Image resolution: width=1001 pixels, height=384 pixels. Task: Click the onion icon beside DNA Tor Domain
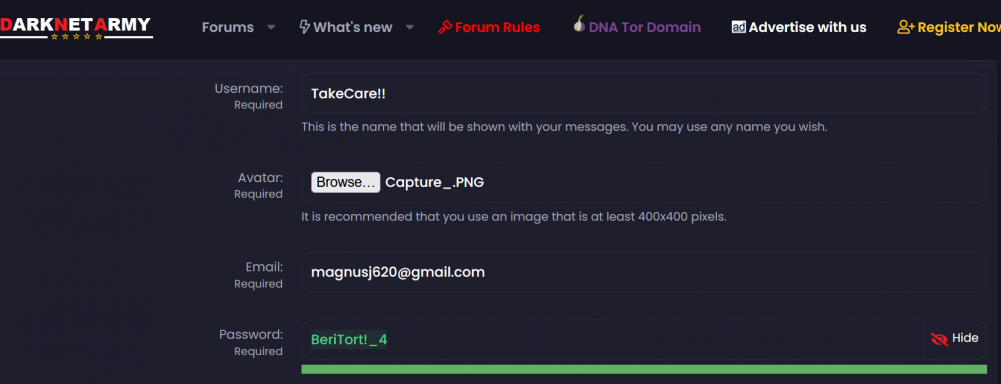pyautogui.click(x=579, y=24)
